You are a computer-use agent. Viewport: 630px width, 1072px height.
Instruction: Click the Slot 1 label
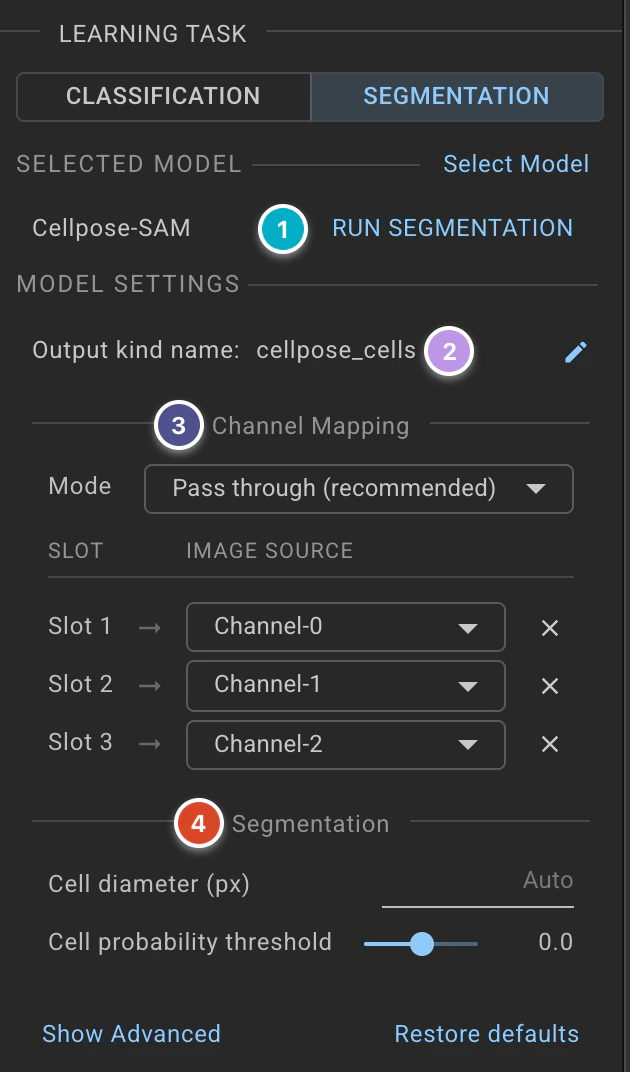pyautogui.click(x=80, y=626)
